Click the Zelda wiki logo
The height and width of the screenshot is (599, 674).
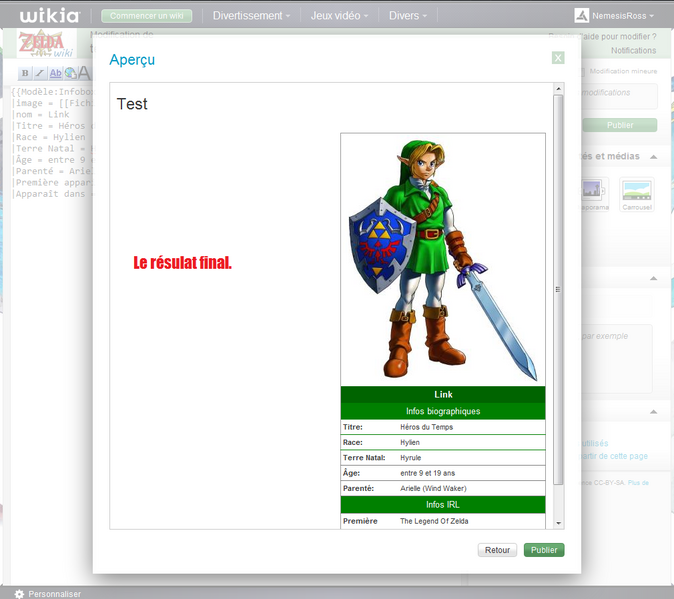pyautogui.click(x=41, y=44)
